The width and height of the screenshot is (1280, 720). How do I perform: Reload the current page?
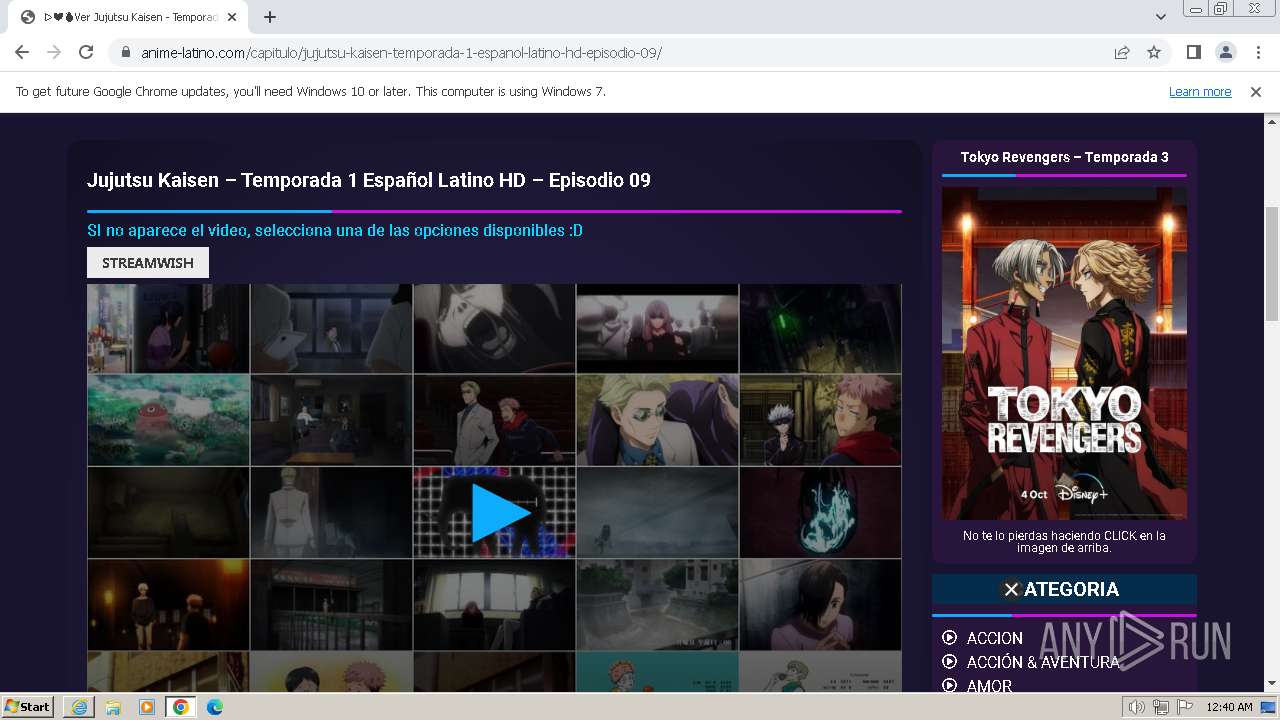(86, 52)
